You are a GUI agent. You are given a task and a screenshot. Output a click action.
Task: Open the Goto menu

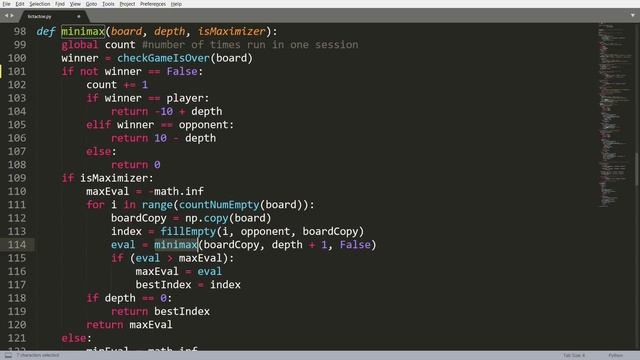point(91,4)
